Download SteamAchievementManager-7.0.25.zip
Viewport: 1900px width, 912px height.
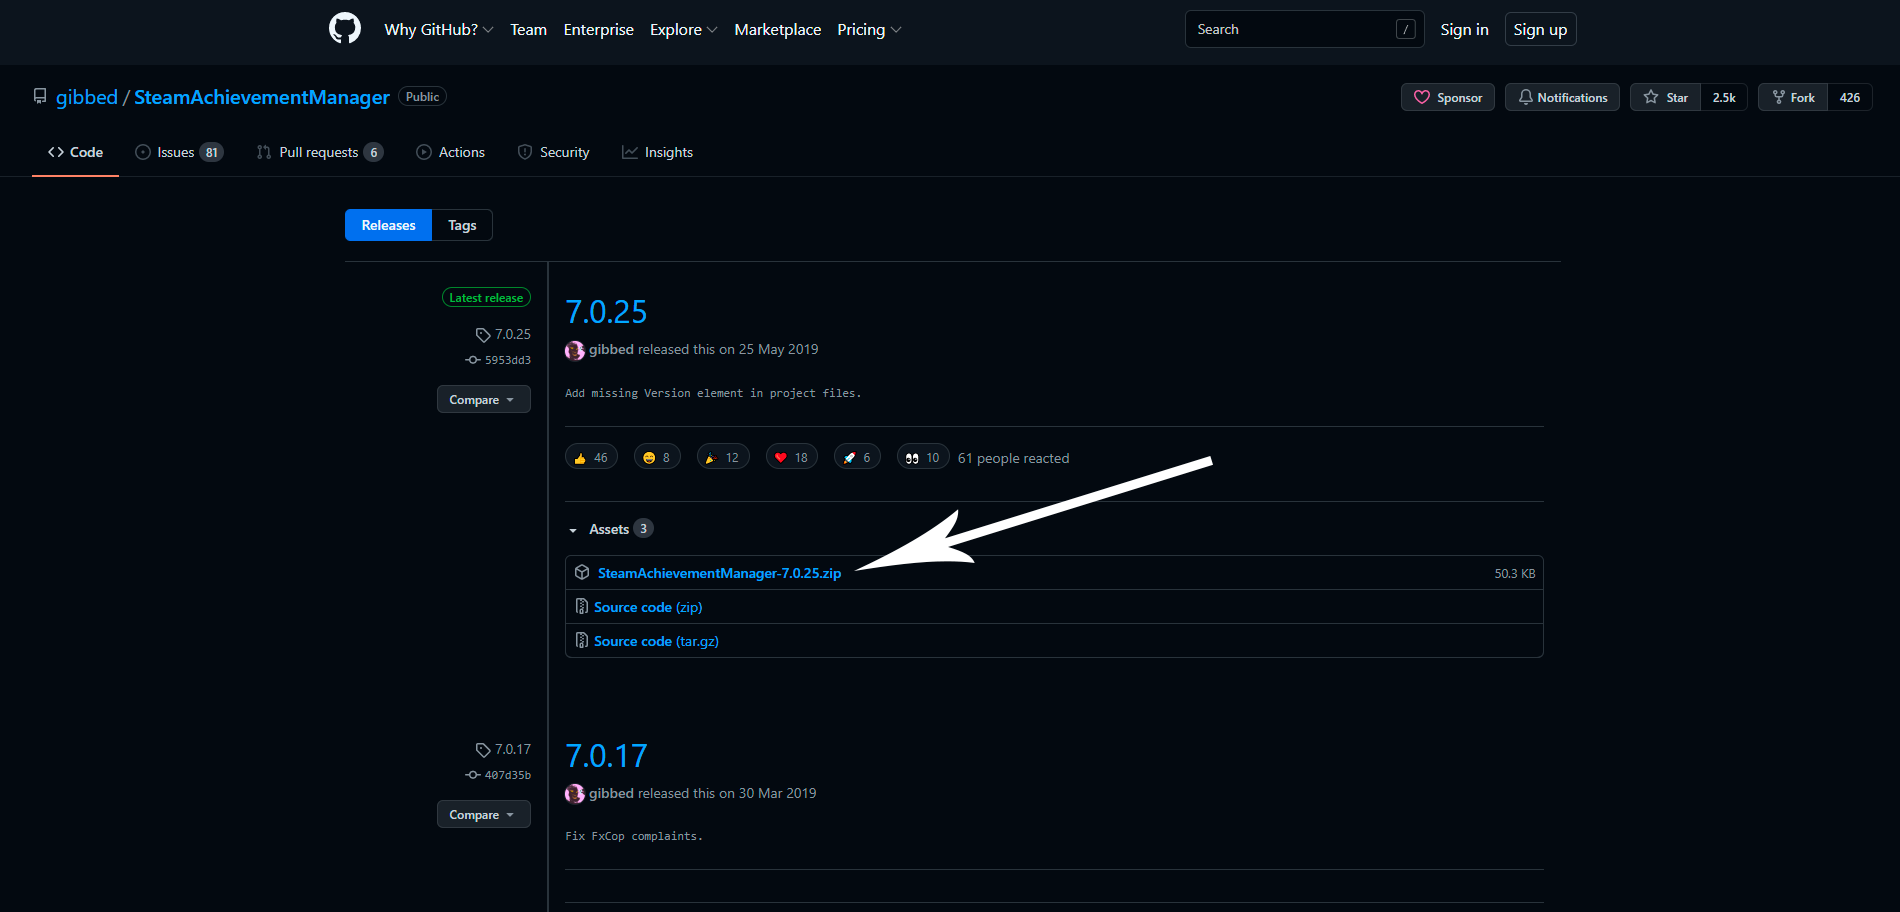(719, 573)
